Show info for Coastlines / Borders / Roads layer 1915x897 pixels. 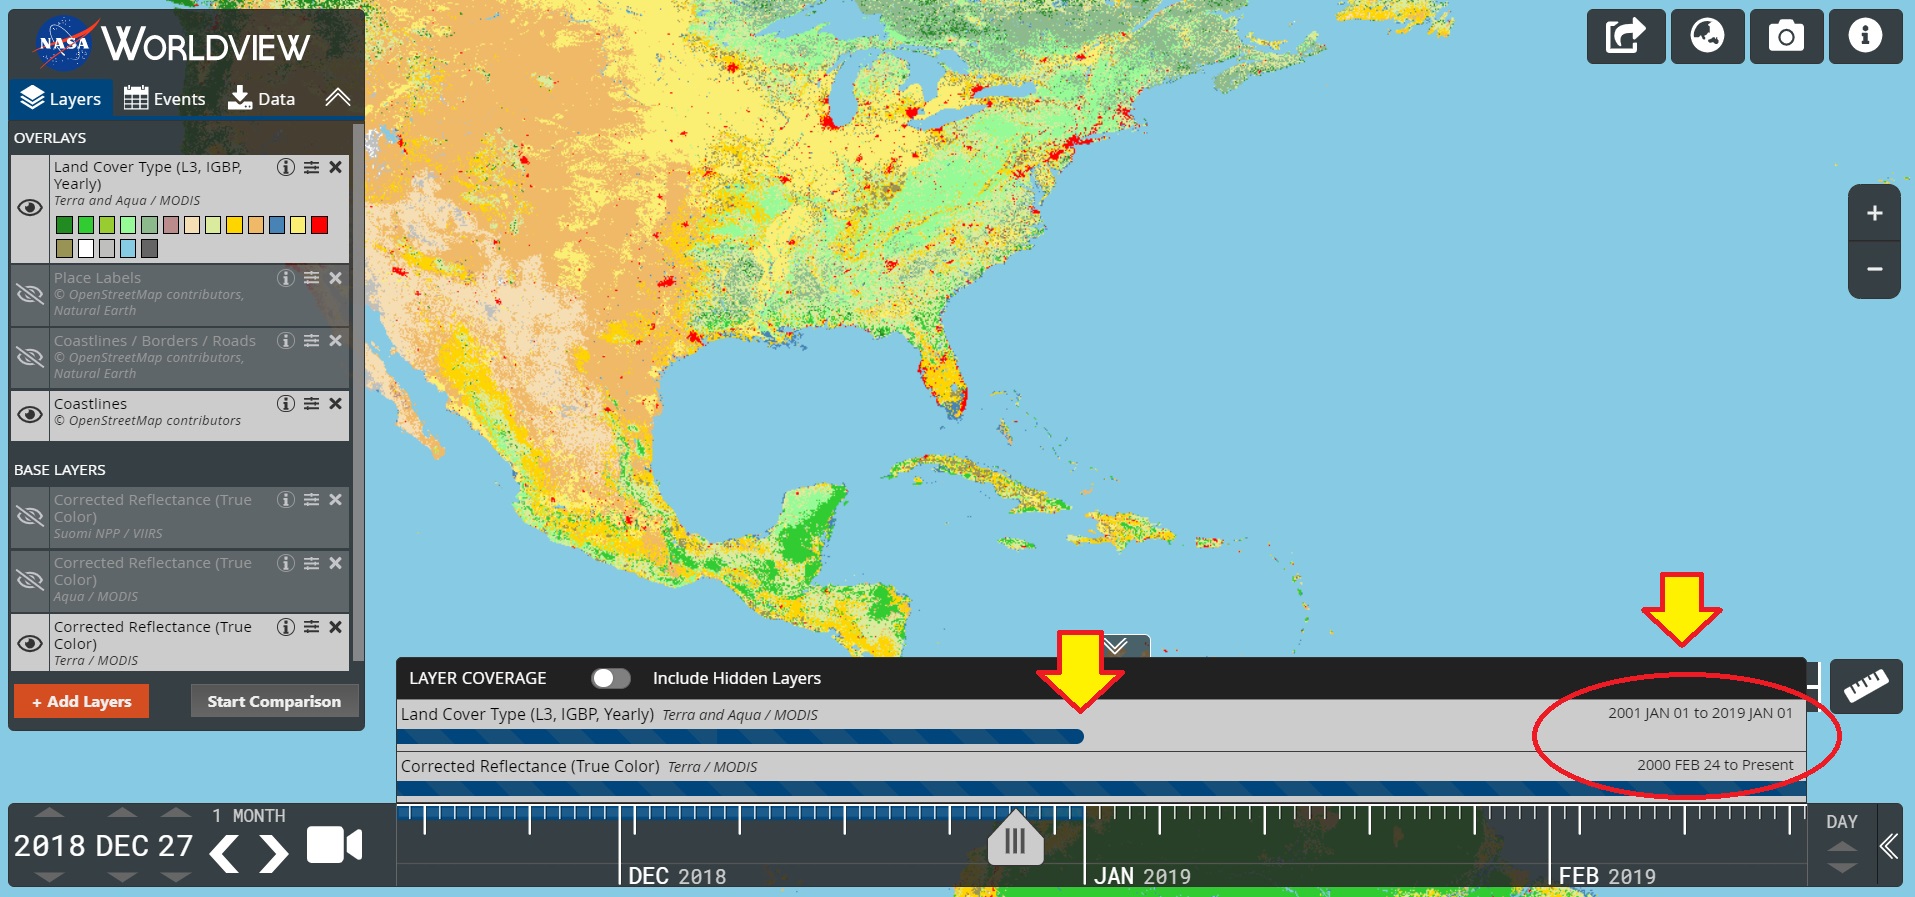(x=286, y=341)
